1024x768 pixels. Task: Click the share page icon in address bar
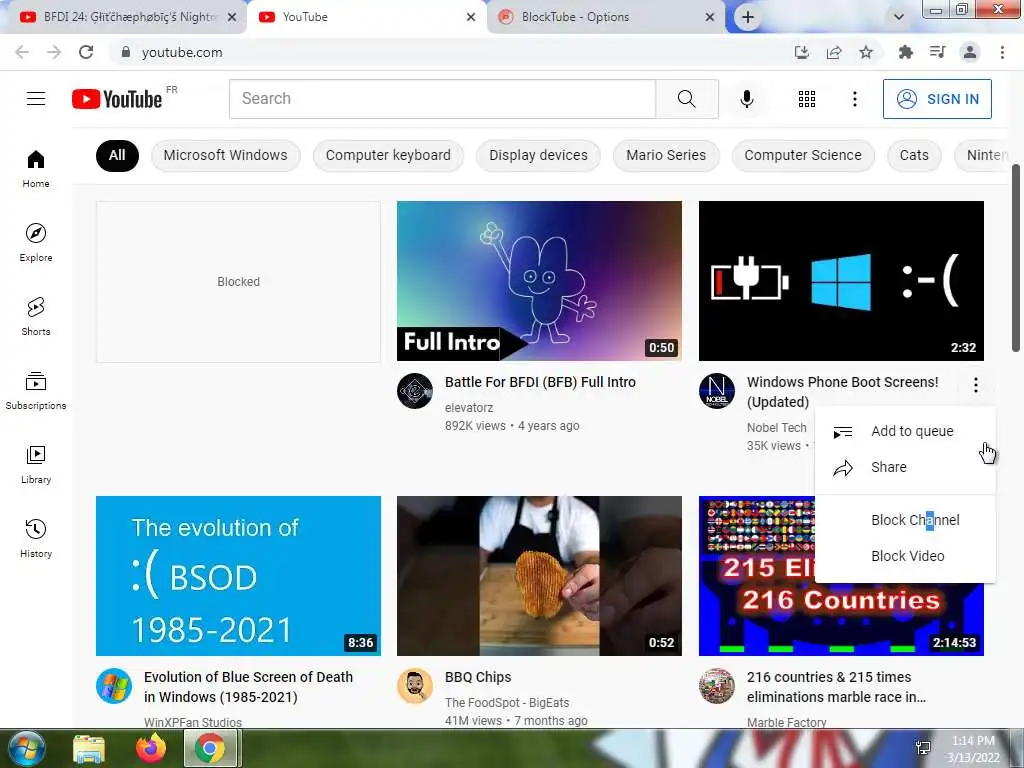click(x=834, y=52)
